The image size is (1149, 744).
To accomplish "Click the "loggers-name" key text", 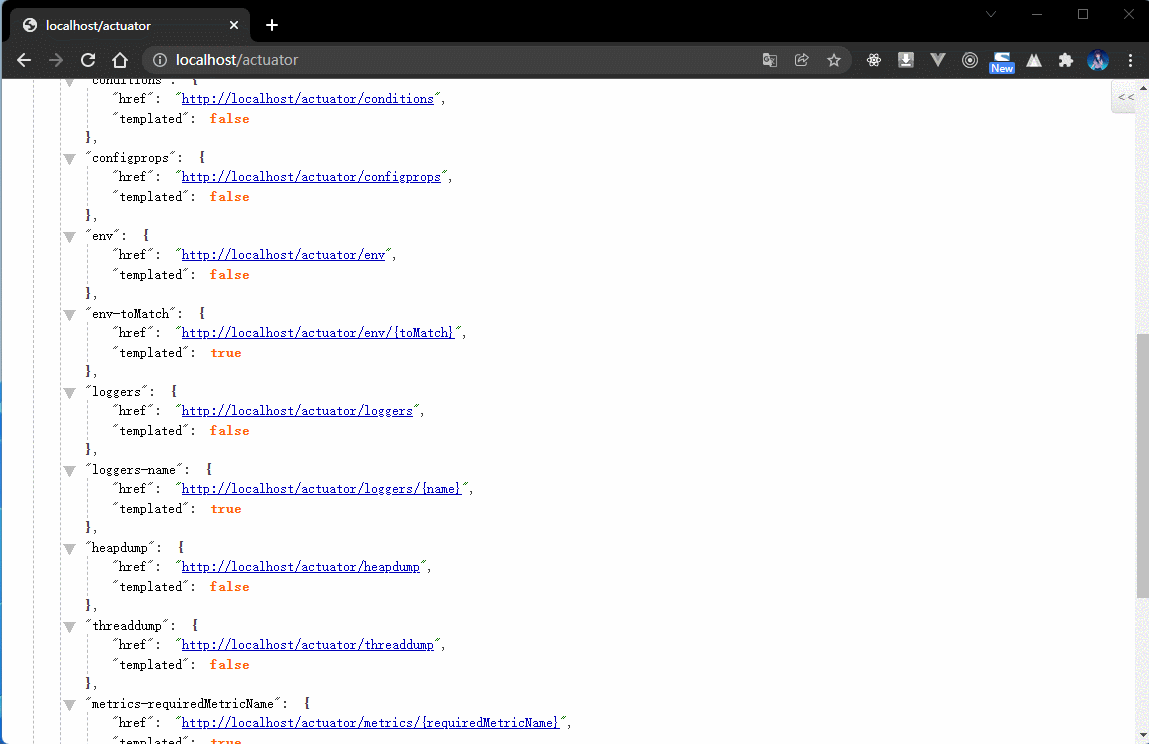I will tap(134, 470).
